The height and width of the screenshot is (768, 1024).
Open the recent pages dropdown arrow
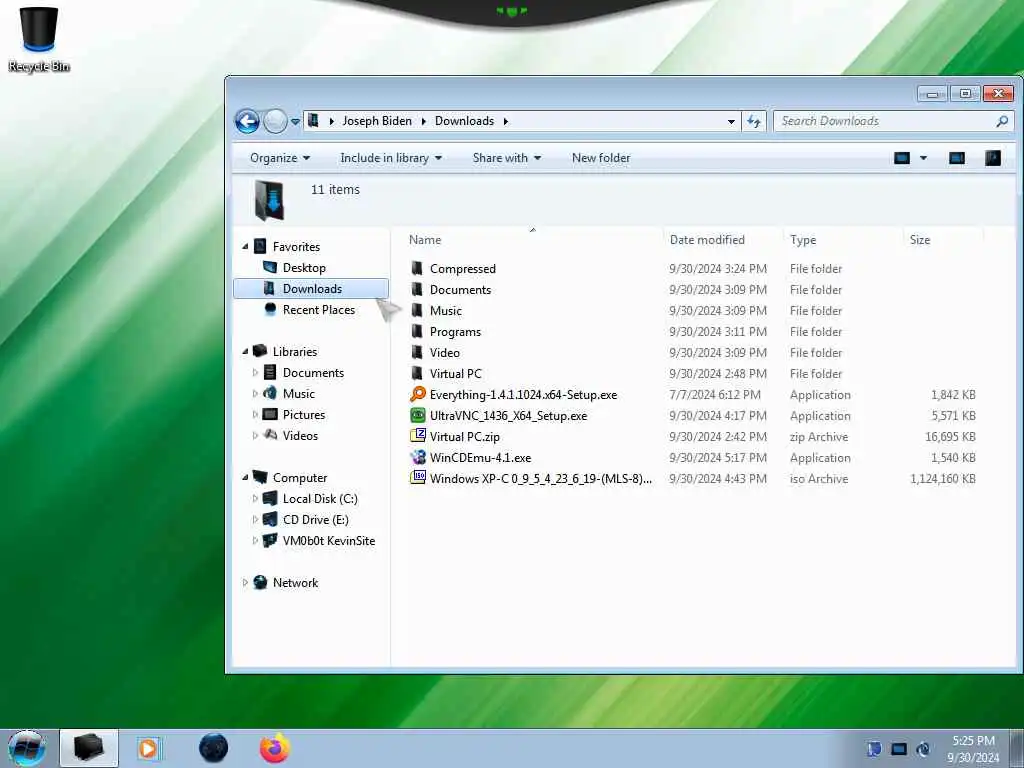[x=295, y=121]
